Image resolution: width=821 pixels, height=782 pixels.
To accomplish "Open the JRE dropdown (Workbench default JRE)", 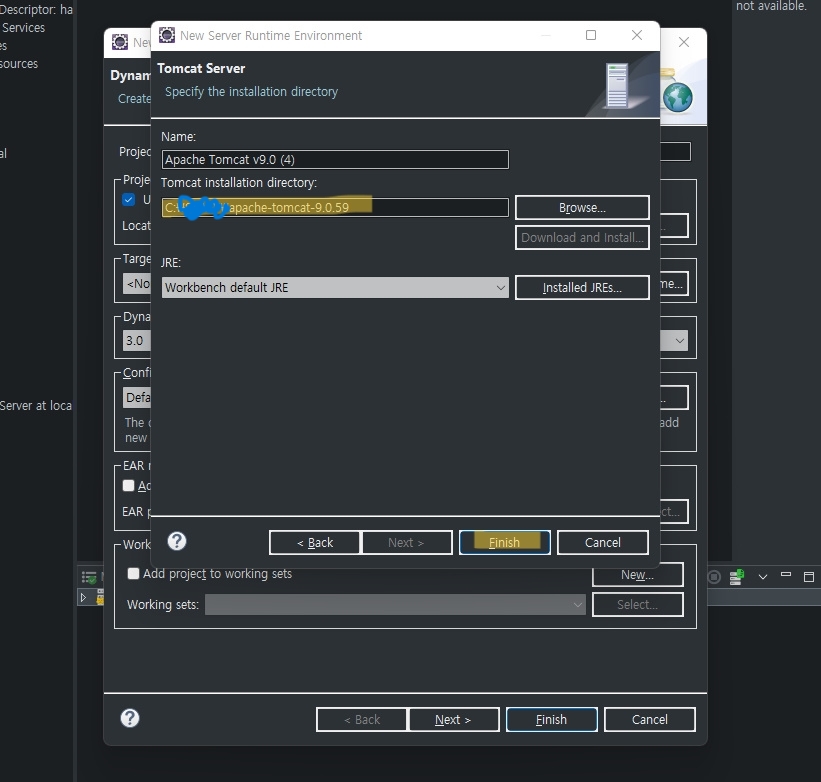I will coord(335,287).
